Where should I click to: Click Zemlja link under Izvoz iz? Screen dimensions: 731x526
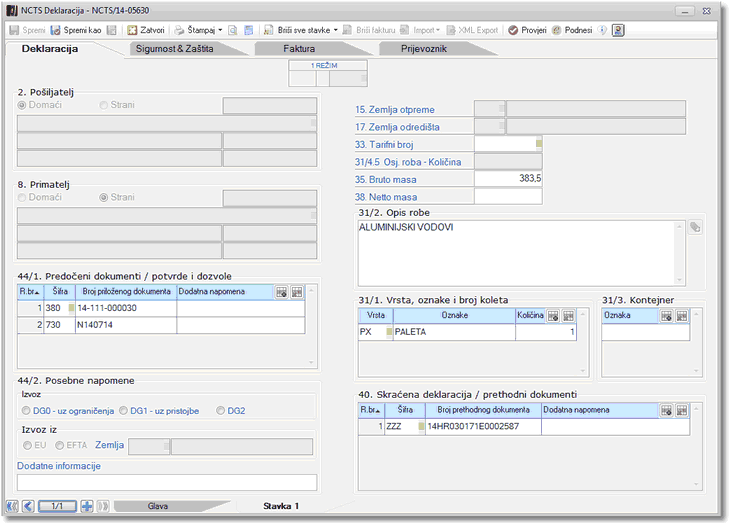[x=110, y=445]
